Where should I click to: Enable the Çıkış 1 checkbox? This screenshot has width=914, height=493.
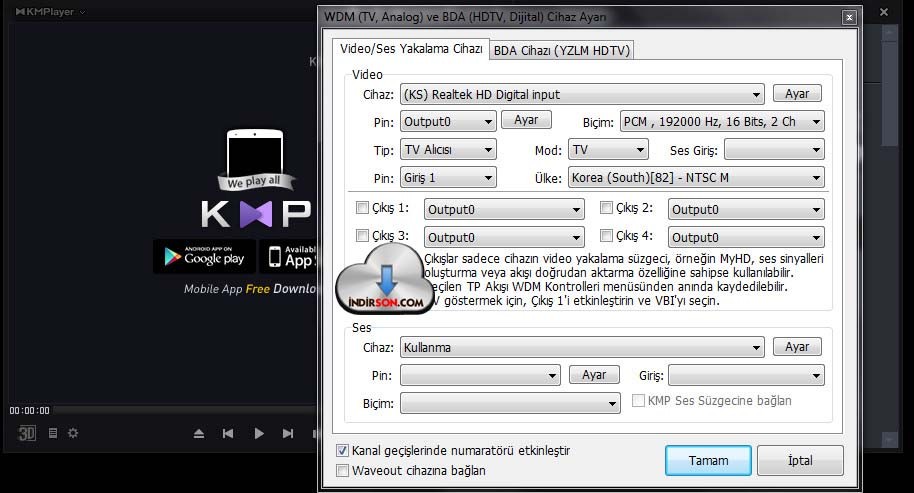[363, 207]
